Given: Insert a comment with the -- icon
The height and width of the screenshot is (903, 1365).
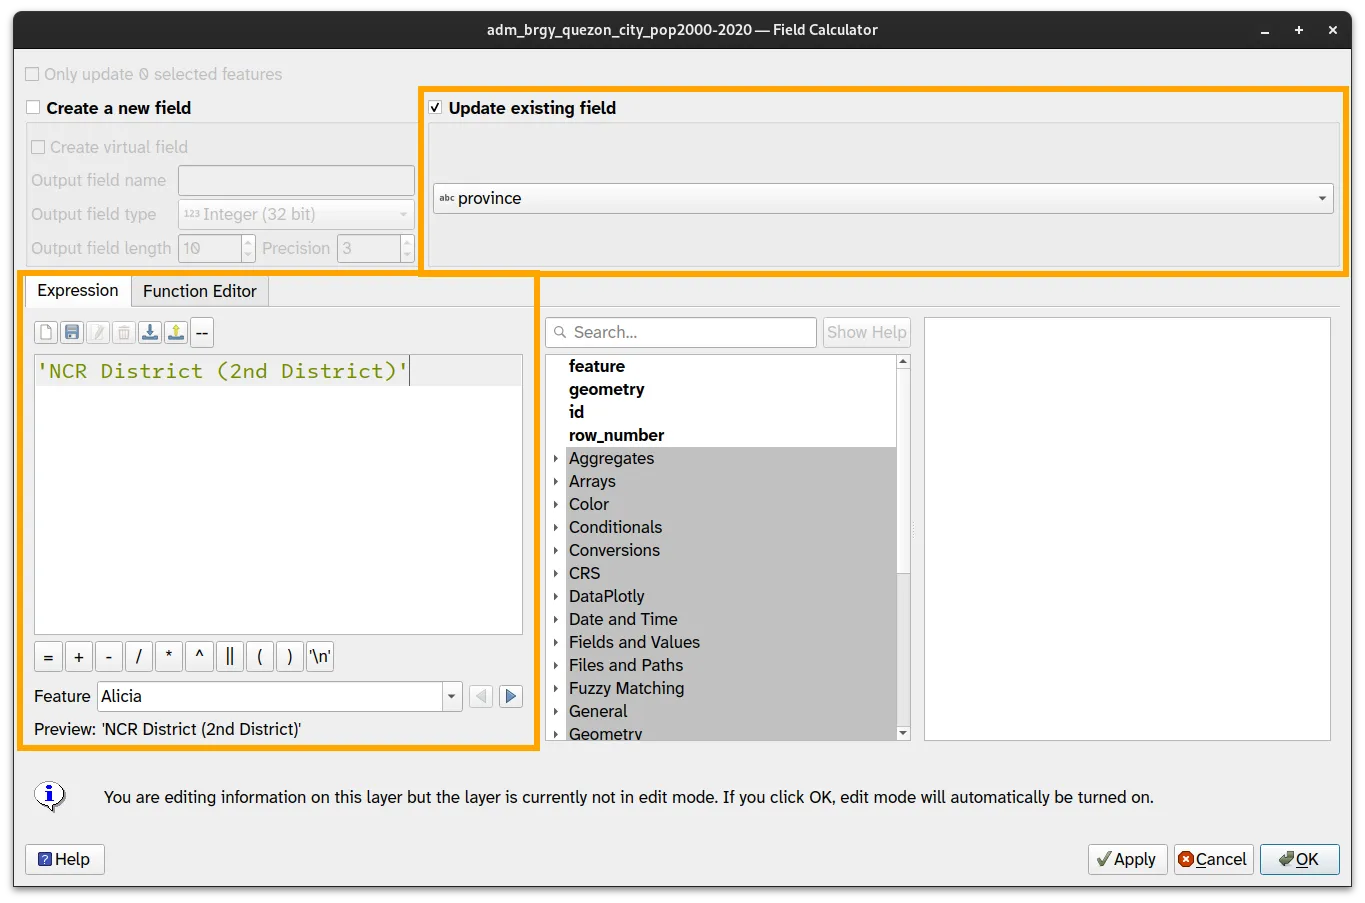Looking at the screenshot, I should tap(201, 332).
